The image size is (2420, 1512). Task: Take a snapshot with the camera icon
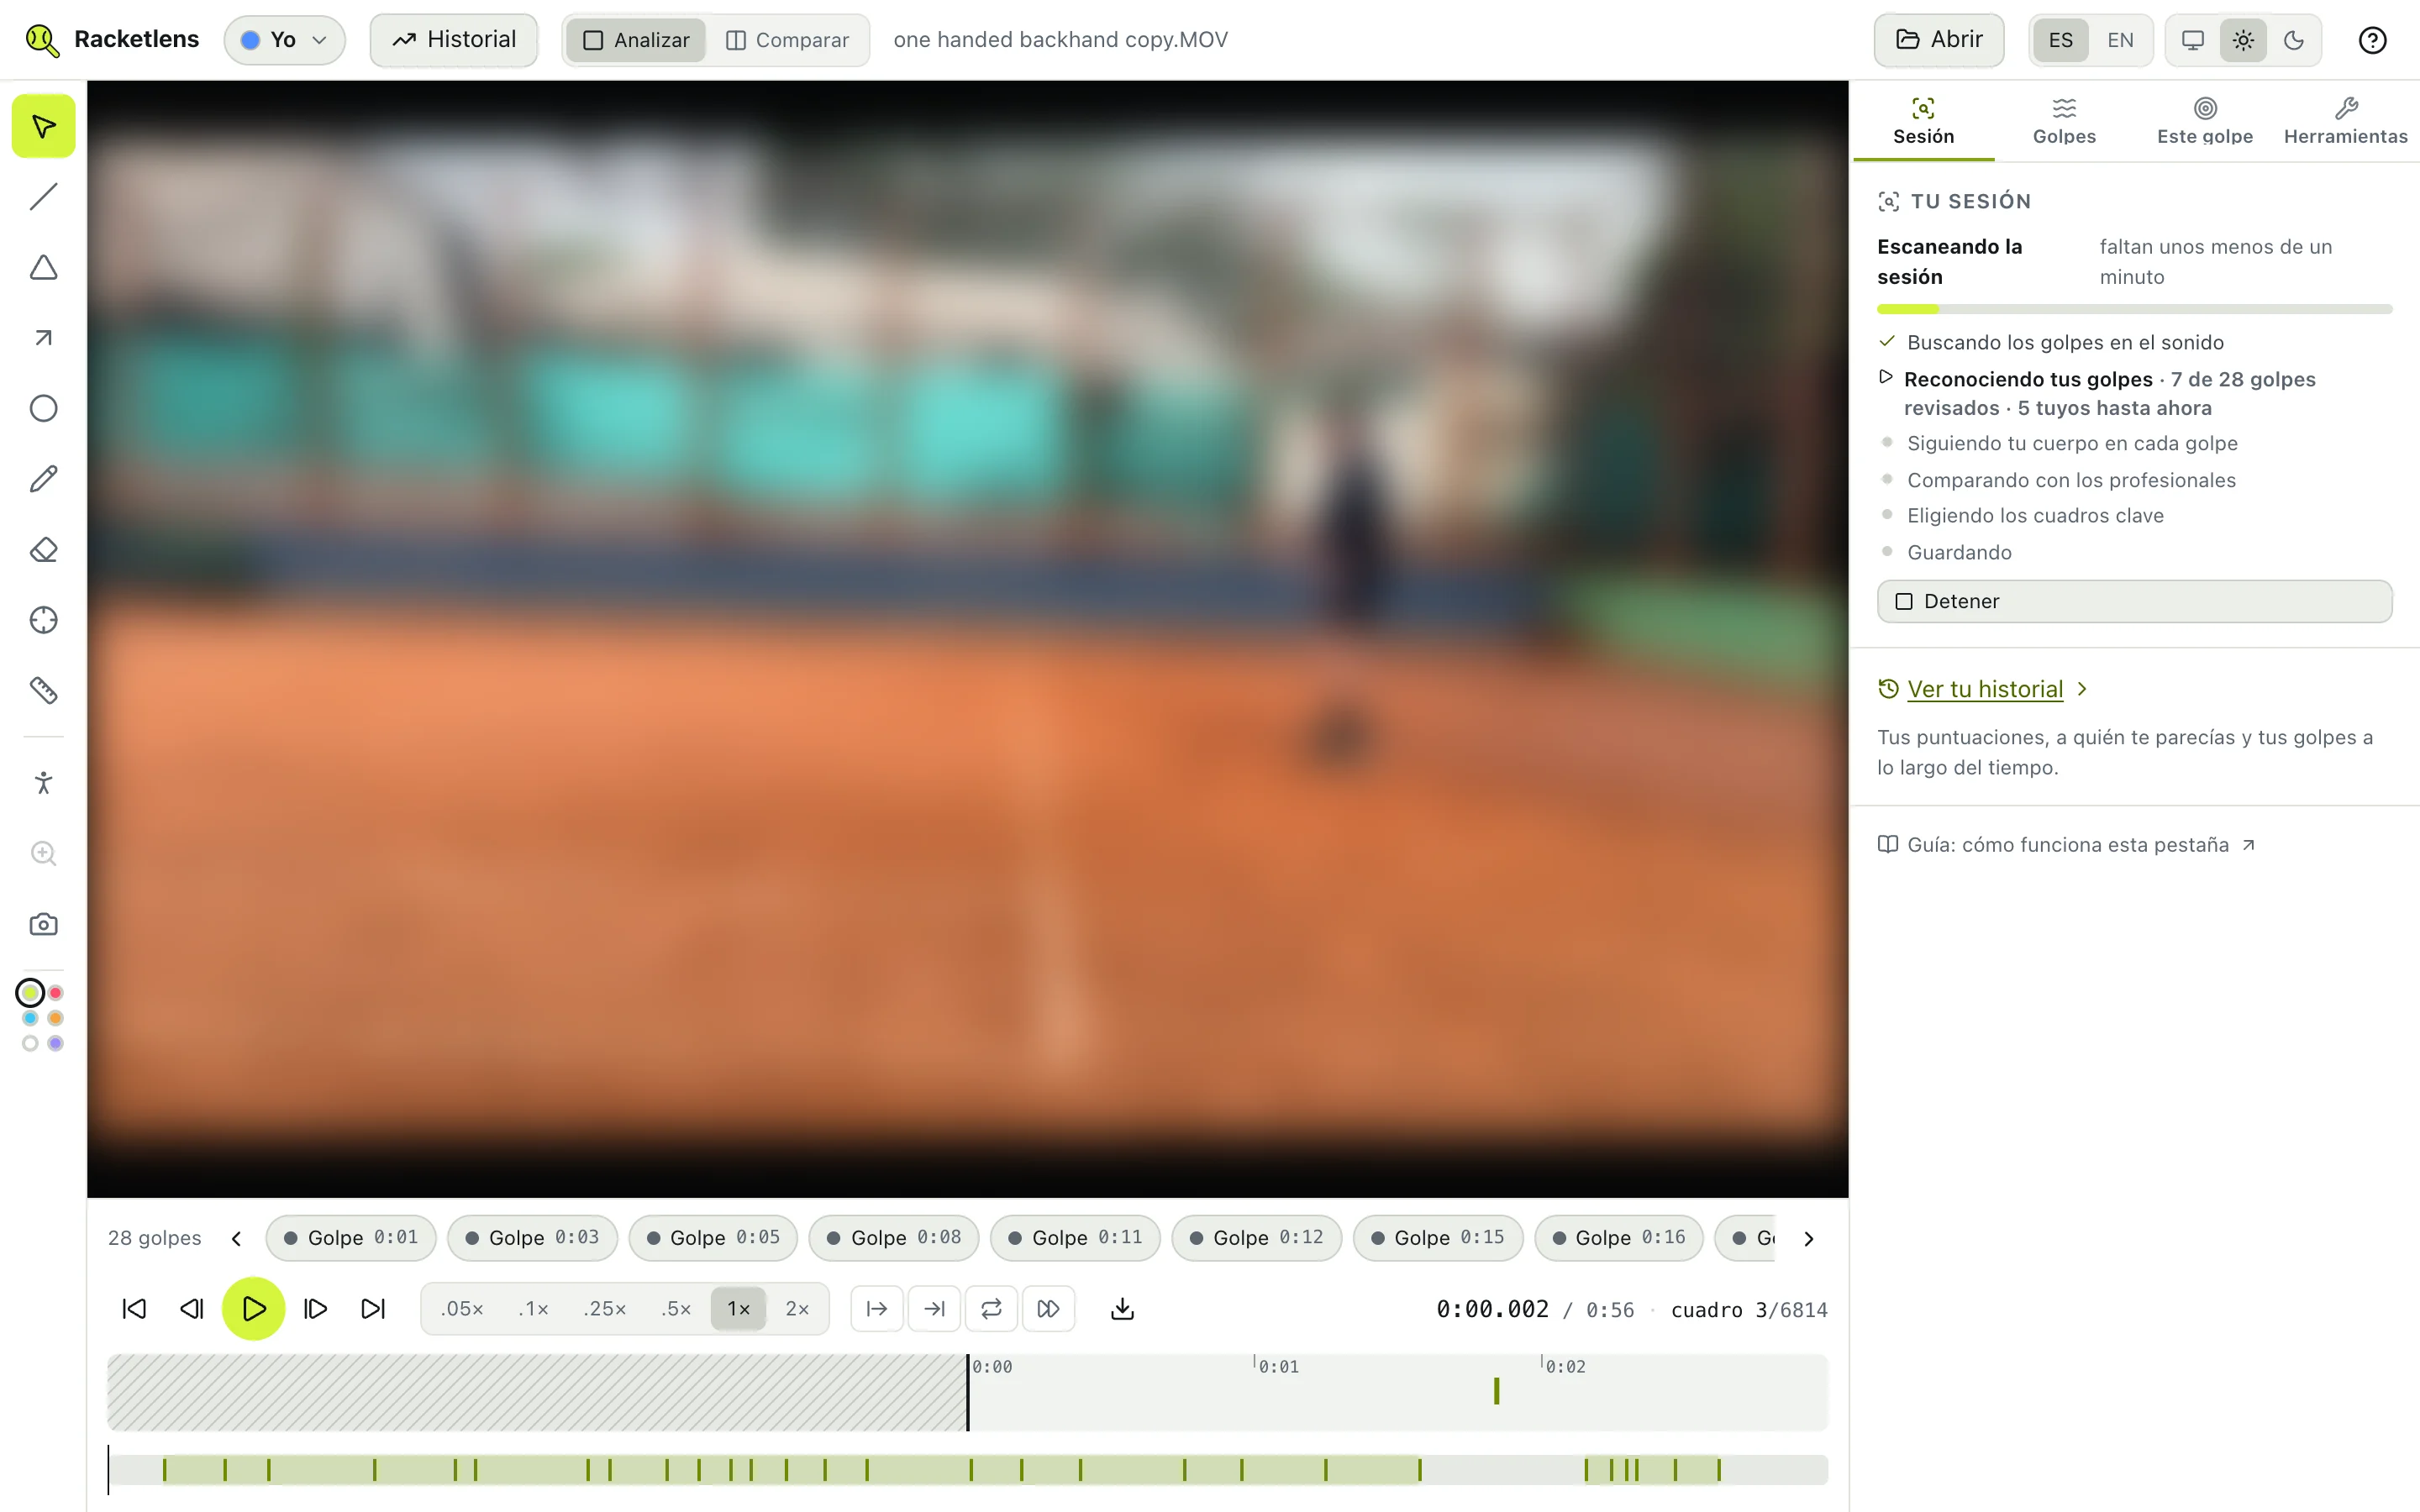click(x=43, y=924)
